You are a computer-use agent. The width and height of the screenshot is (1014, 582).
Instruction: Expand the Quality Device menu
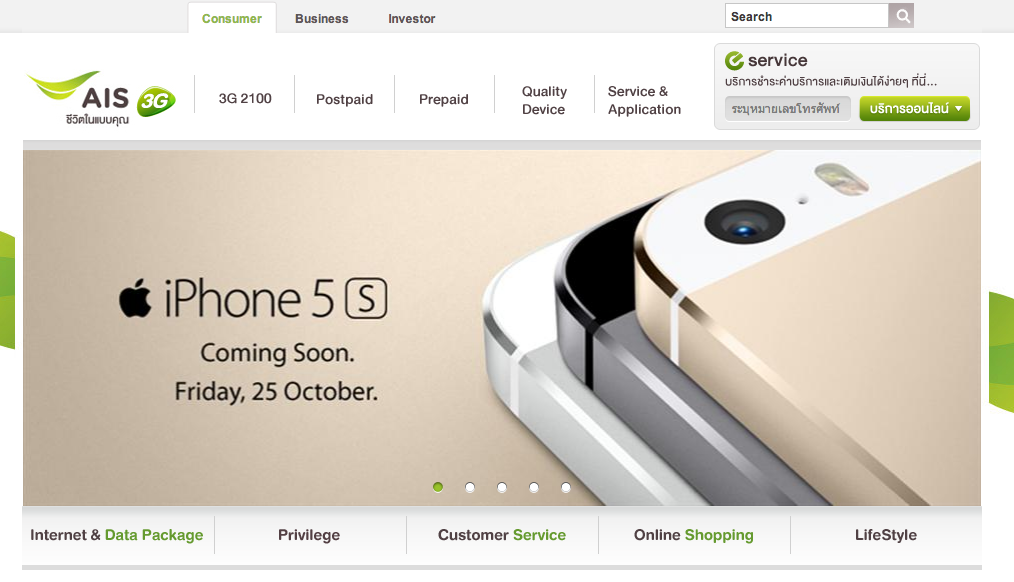(544, 100)
